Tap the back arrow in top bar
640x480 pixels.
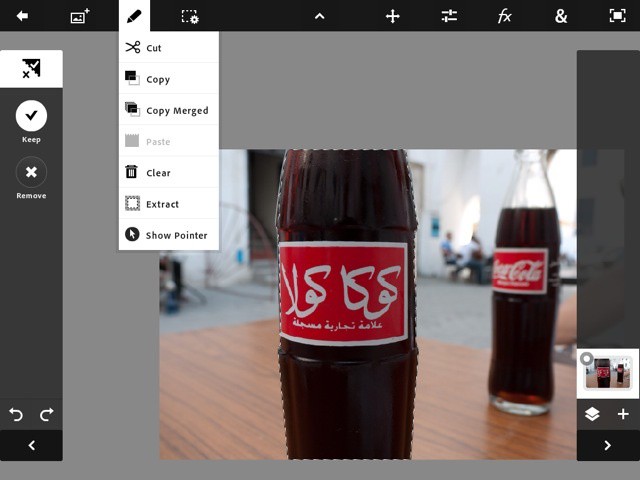(x=21, y=16)
